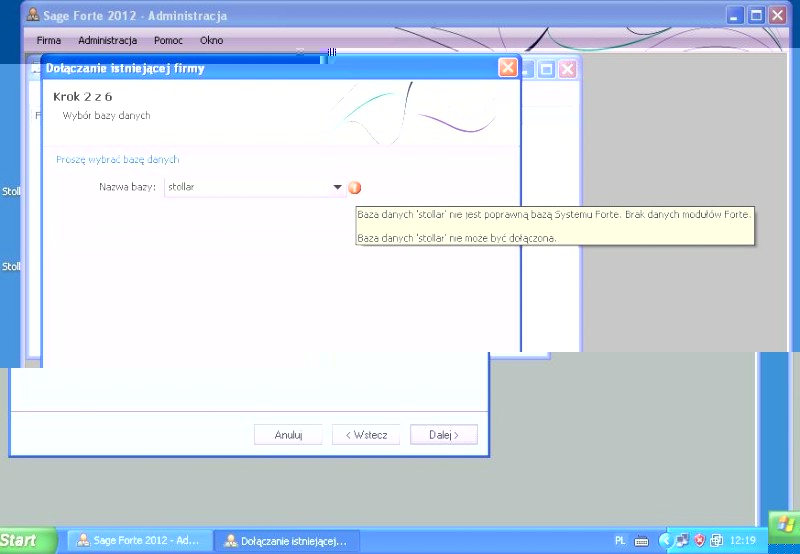Viewport: 800px width, 554px height.
Task: Switch the PL input language indicator
Action: tap(620, 540)
